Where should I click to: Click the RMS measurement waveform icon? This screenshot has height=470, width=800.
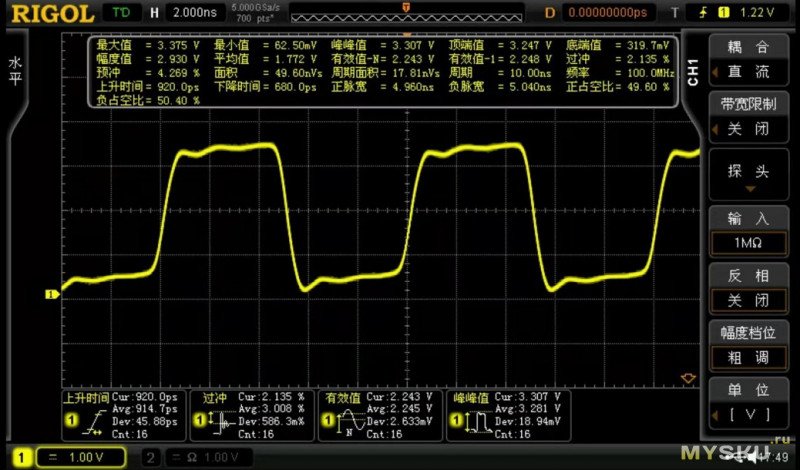[x=346, y=424]
